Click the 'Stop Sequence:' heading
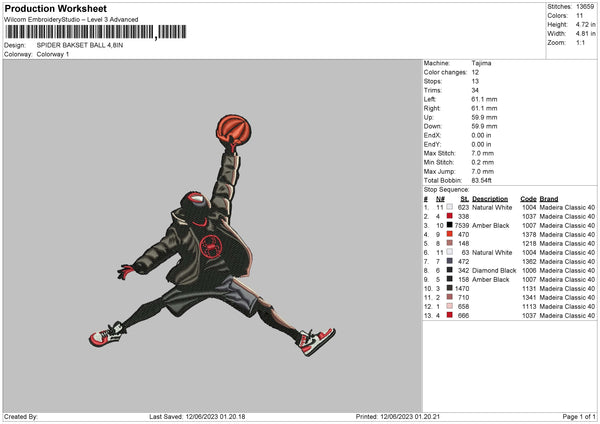This screenshot has height=424, width=600. click(x=446, y=189)
